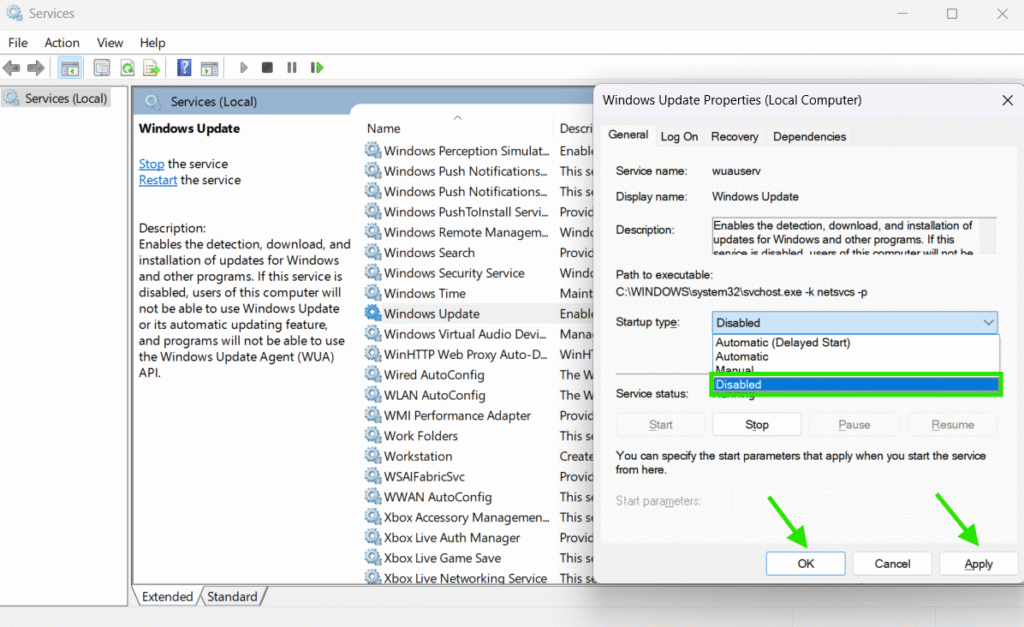This screenshot has height=627, width=1024.
Task: Click the Stop button in Properties dialog
Action: [757, 425]
